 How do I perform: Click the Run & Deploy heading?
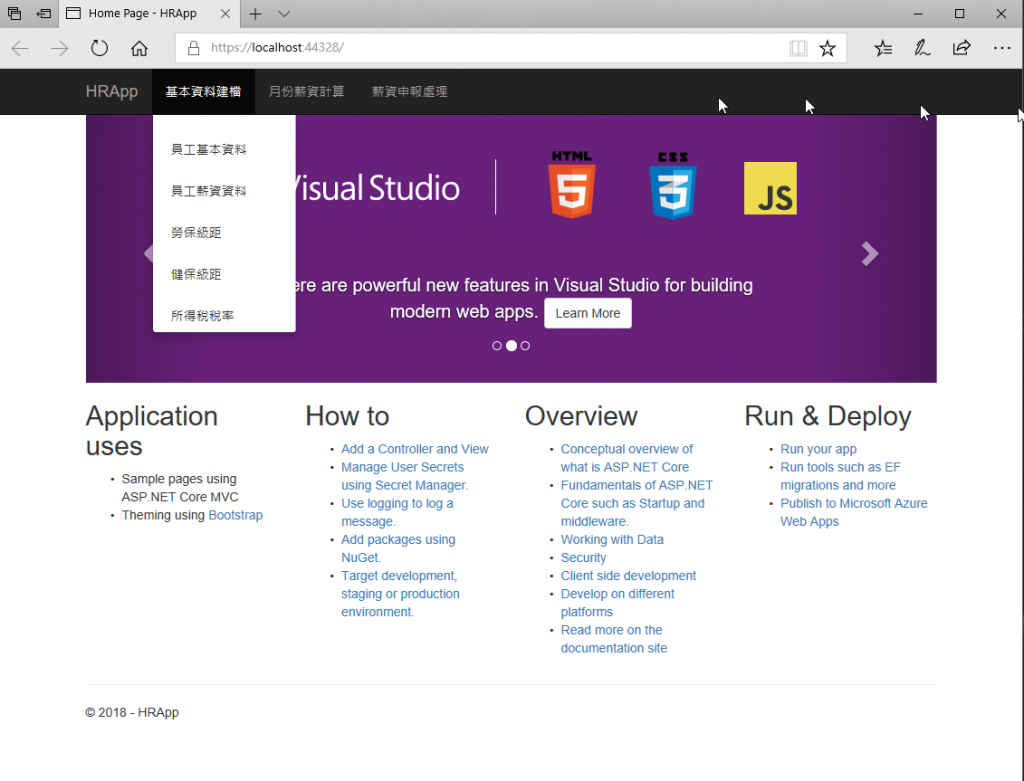(827, 416)
